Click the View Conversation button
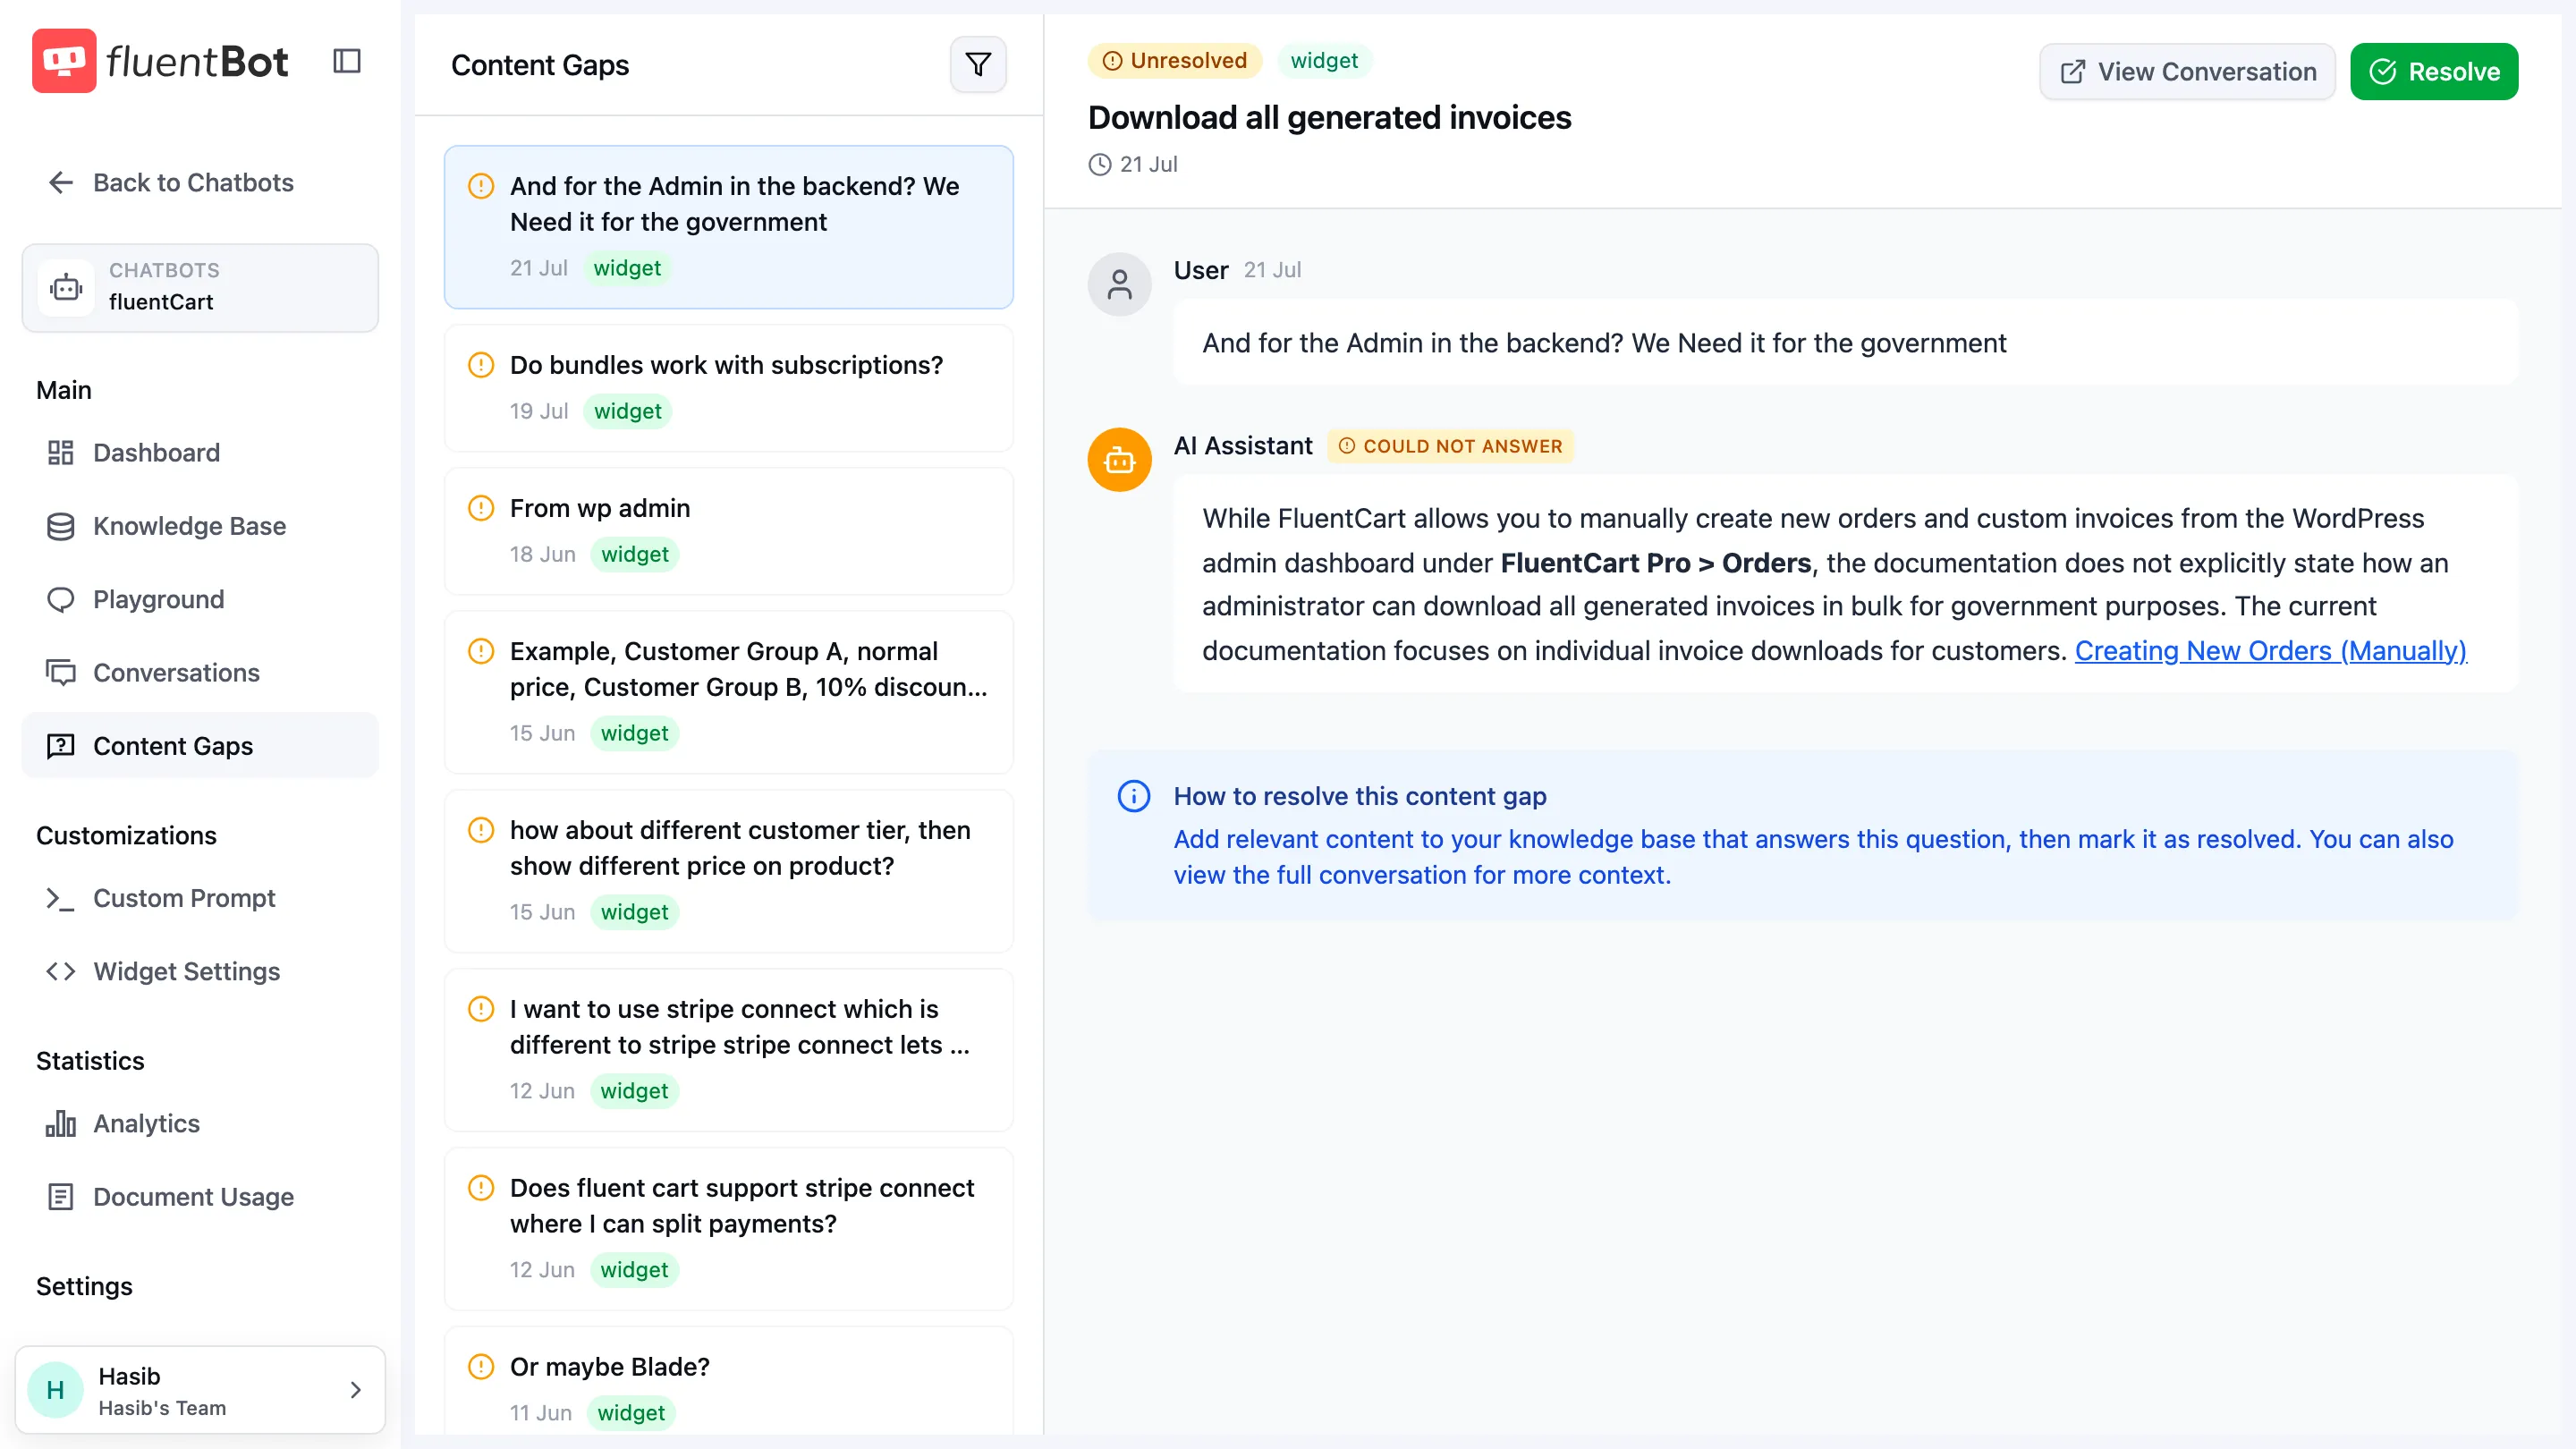 (x=2187, y=72)
